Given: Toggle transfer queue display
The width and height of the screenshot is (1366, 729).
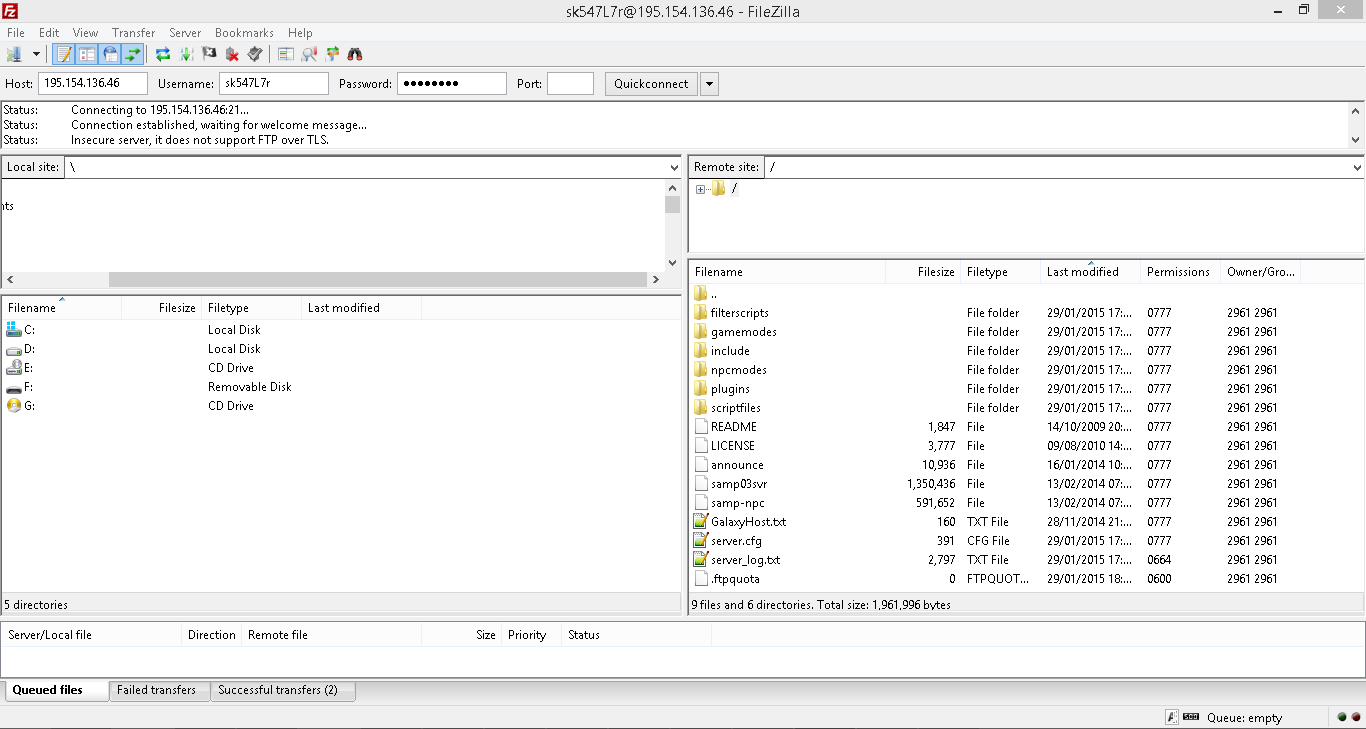Looking at the screenshot, I should click(x=132, y=54).
